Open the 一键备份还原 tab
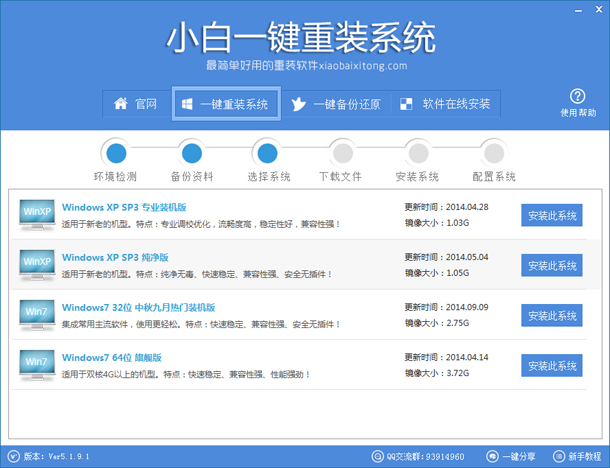 click(x=335, y=104)
